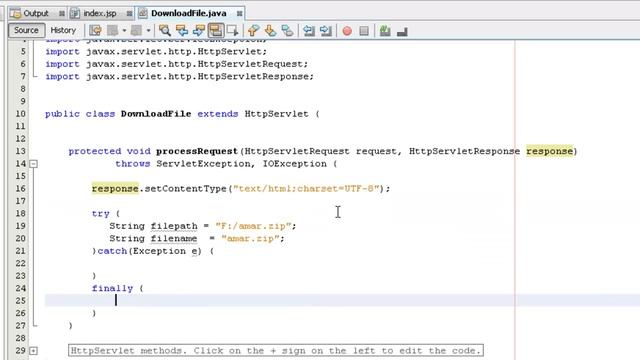
Task: Click the Back navigation icon in editor toolbar
Action: 113,31
